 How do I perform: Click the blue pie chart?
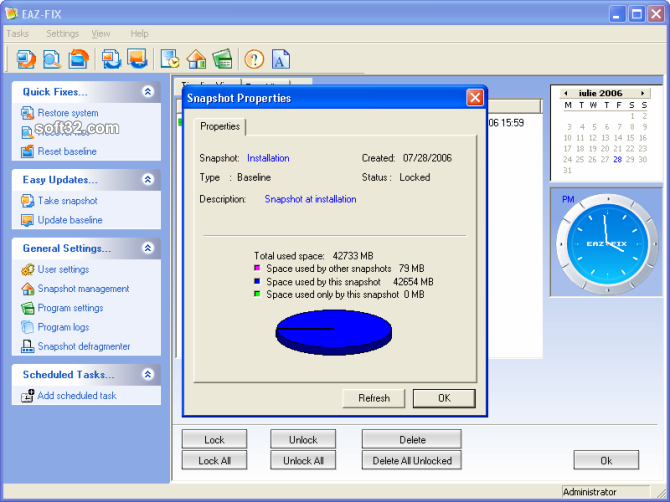(x=334, y=332)
